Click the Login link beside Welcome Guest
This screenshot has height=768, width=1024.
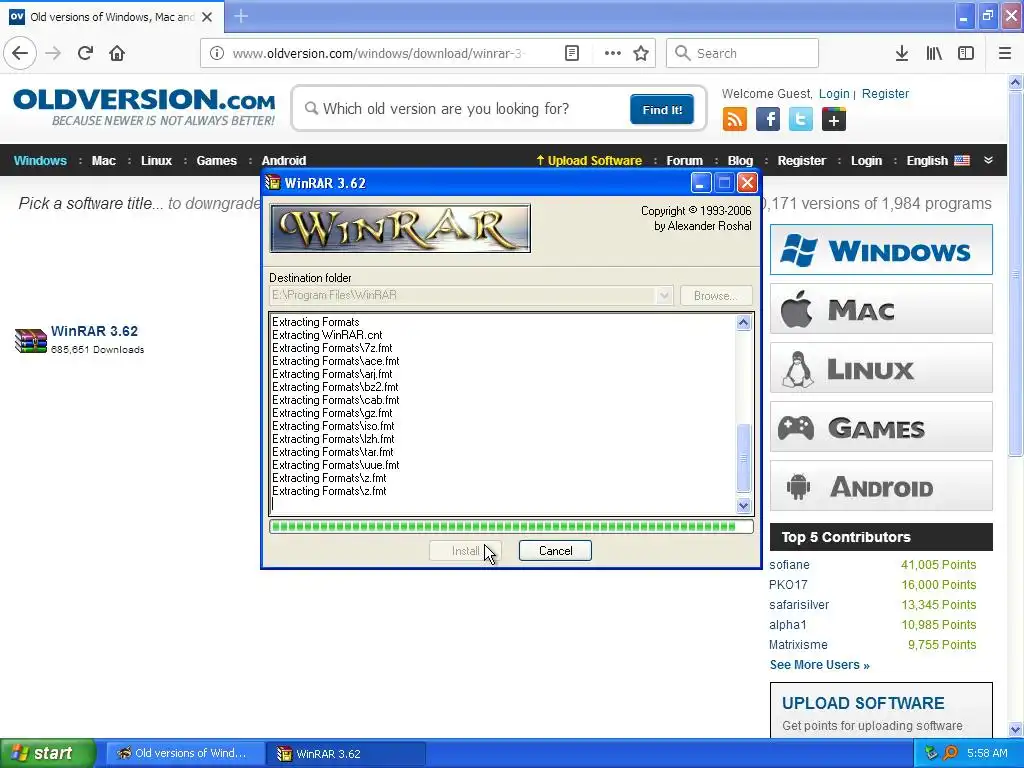coord(834,93)
